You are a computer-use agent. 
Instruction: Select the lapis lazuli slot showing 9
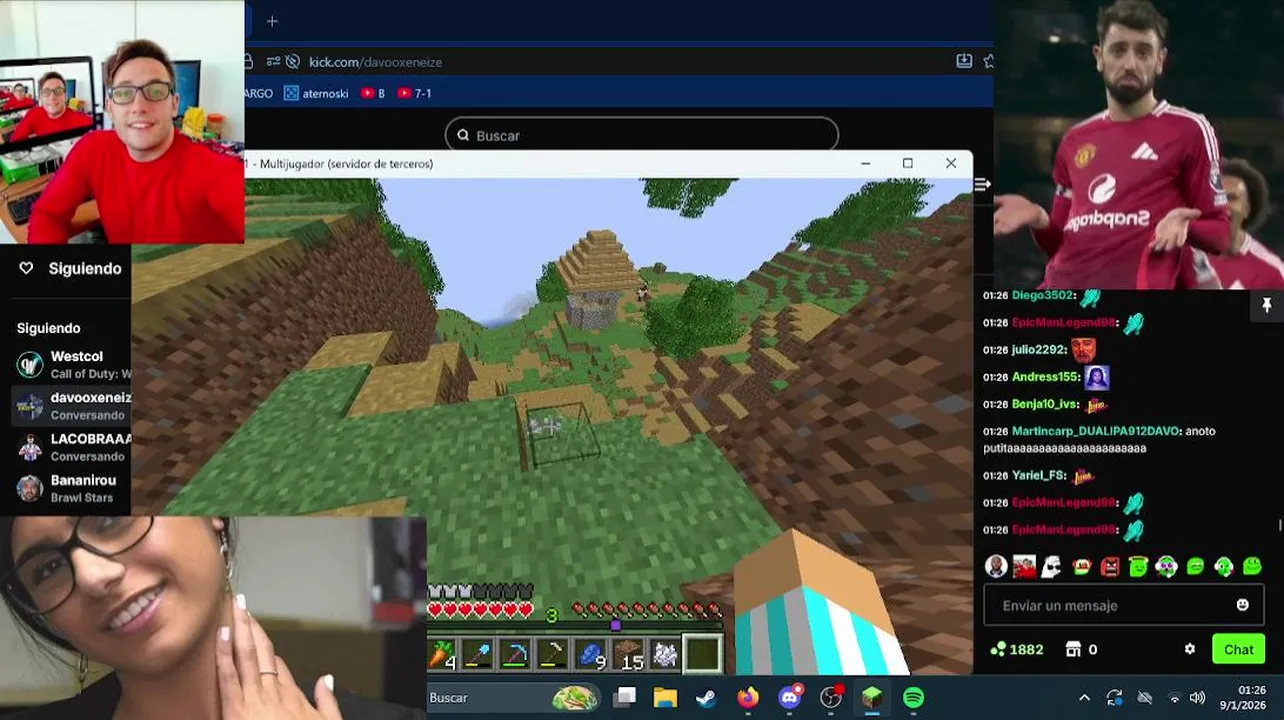coord(592,654)
